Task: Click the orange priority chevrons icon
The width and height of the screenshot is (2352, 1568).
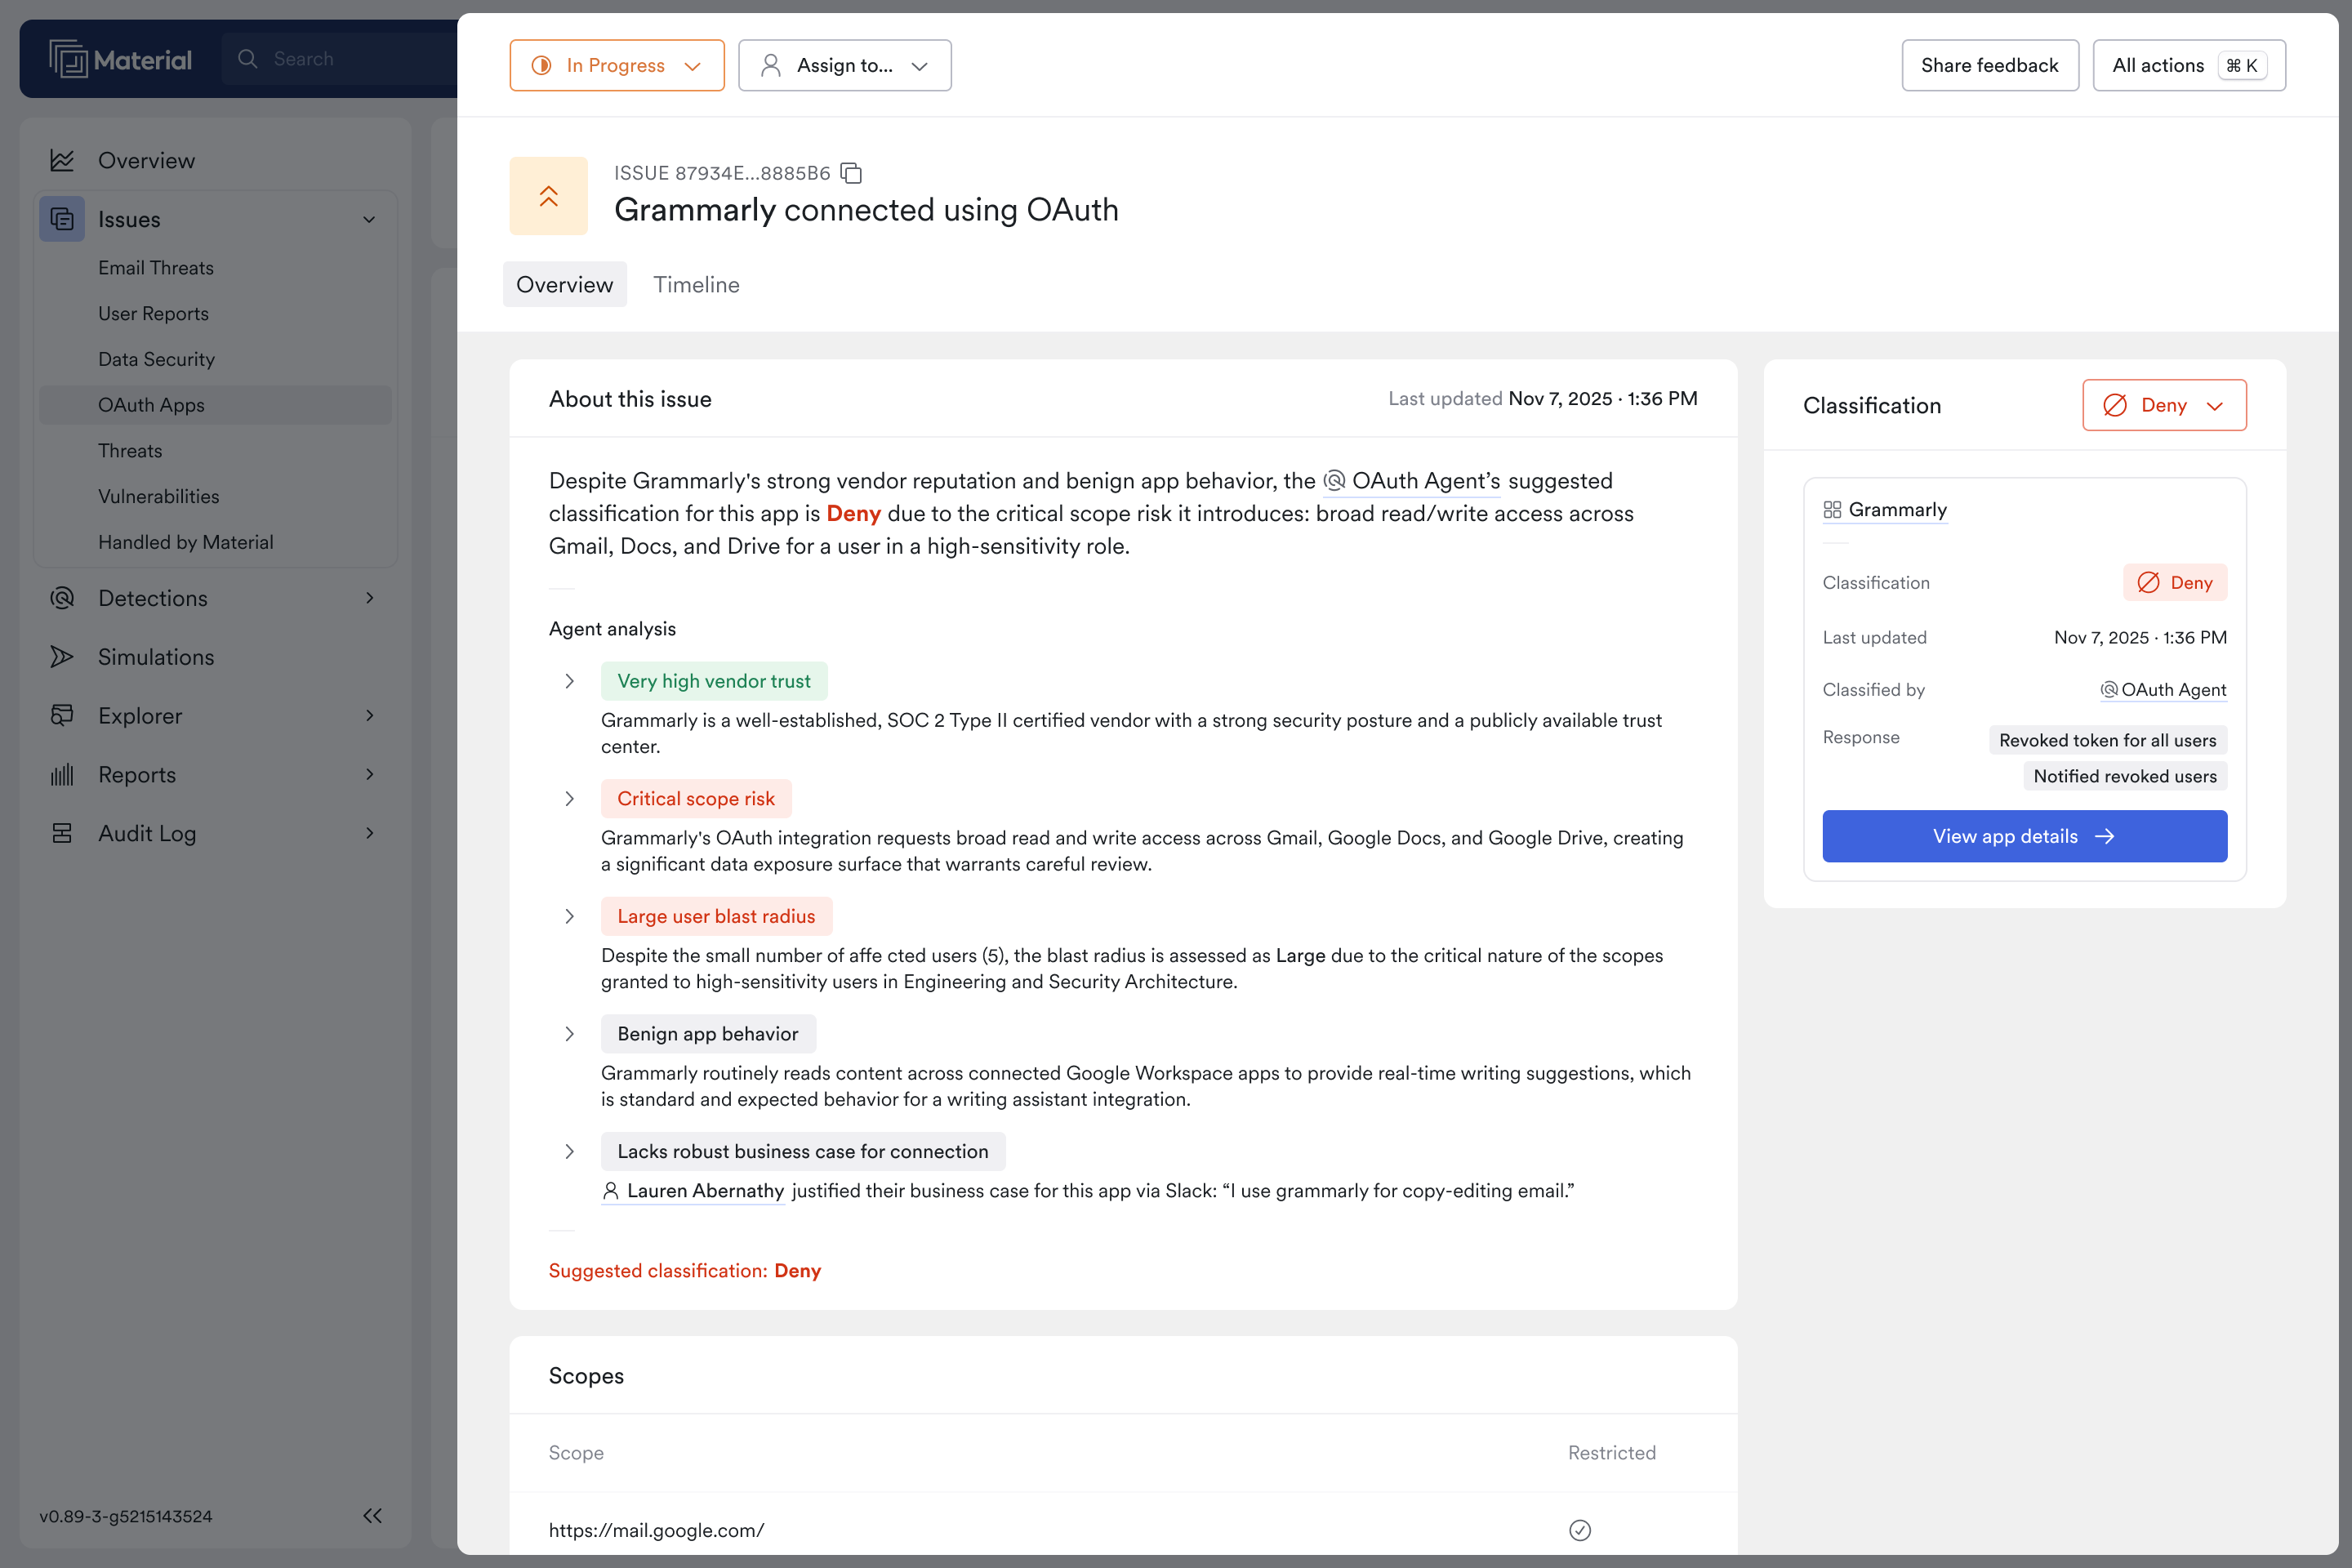Action: coord(548,196)
